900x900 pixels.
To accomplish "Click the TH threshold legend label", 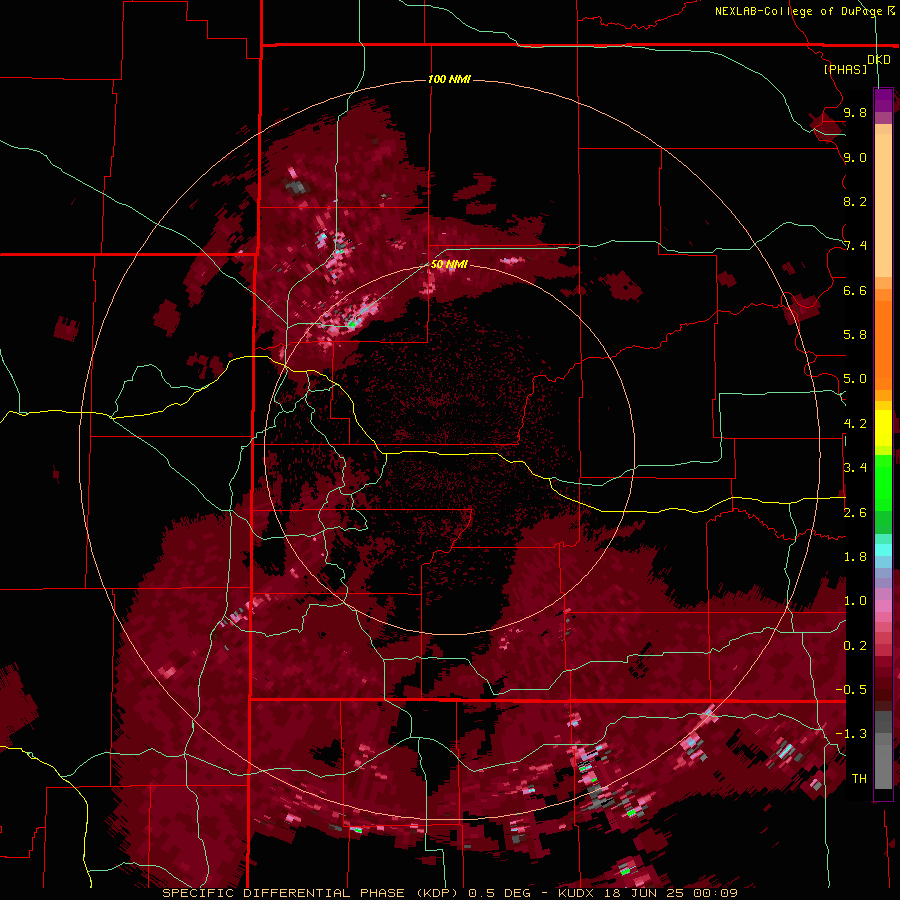I will pos(859,779).
